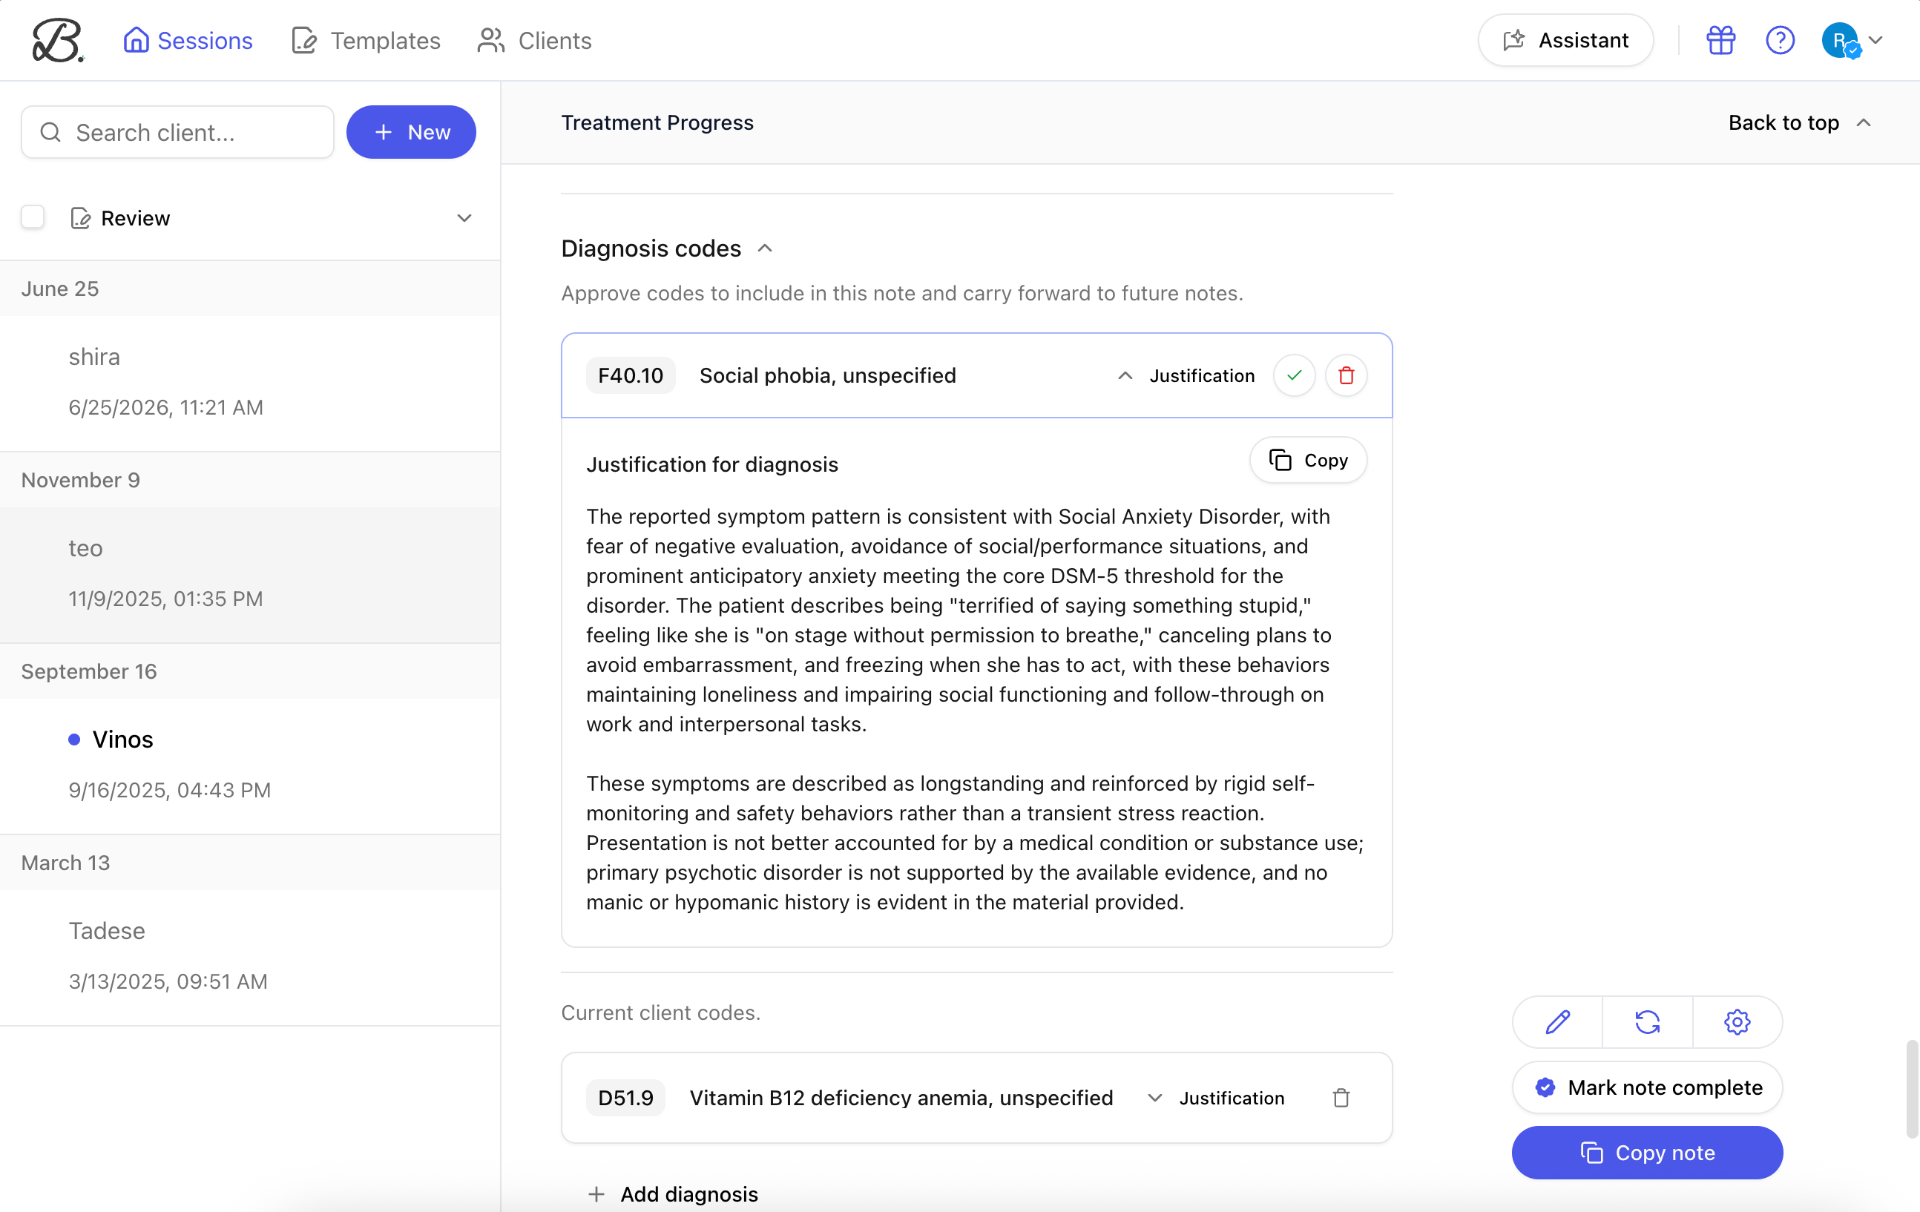Image resolution: width=1920 pixels, height=1212 pixels.
Task: Tick the Review checkbox
Action: click(33, 217)
